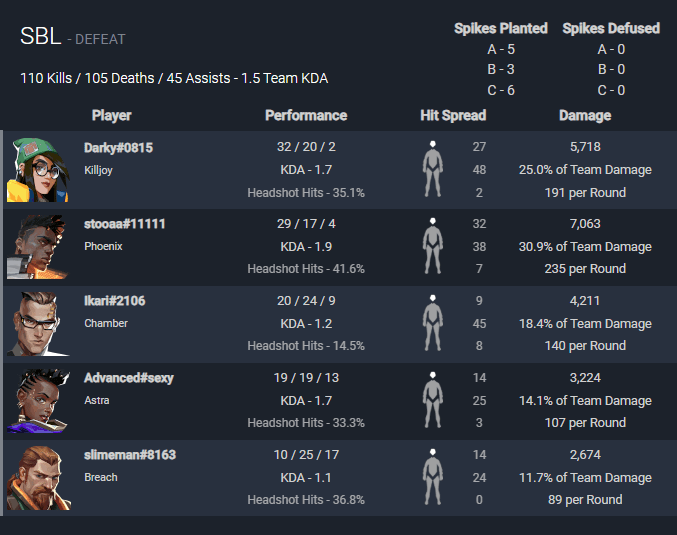The height and width of the screenshot is (535, 677).
Task: Click Darky's Killjoy agent portrait
Action: pyautogui.click(x=38, y=170)
